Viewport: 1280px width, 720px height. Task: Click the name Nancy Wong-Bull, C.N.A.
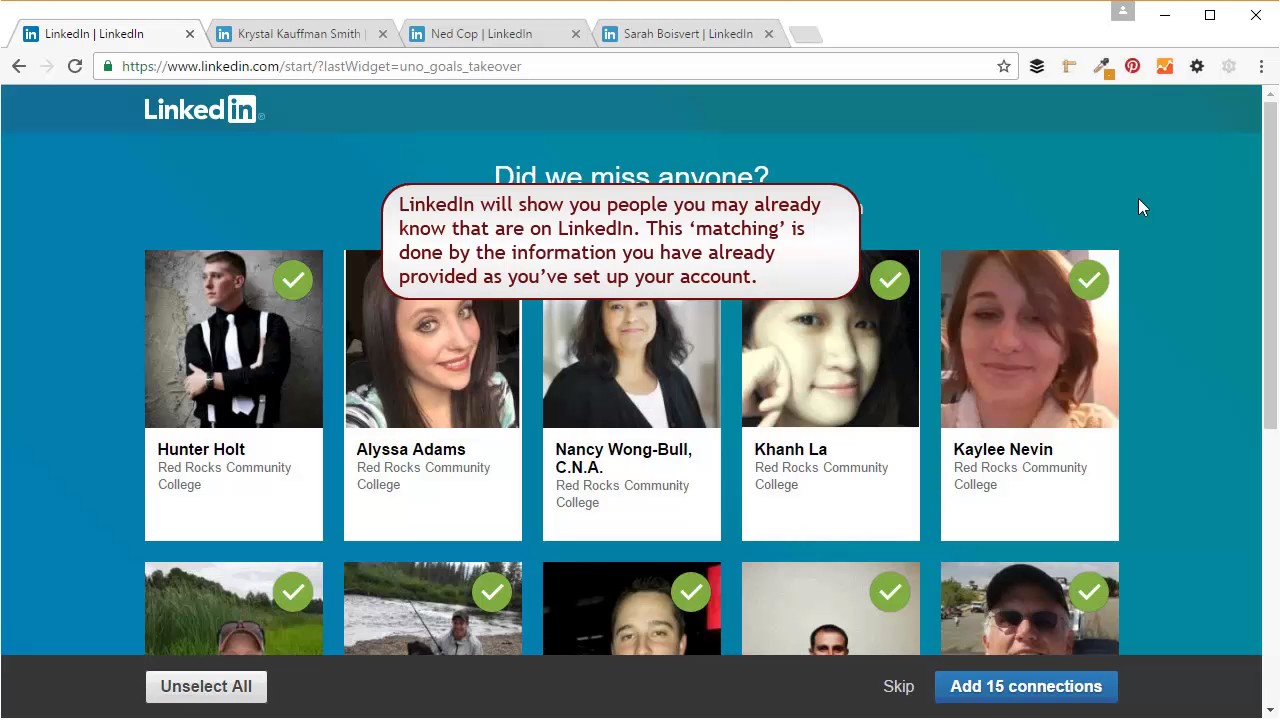click(x=624, y=458)
